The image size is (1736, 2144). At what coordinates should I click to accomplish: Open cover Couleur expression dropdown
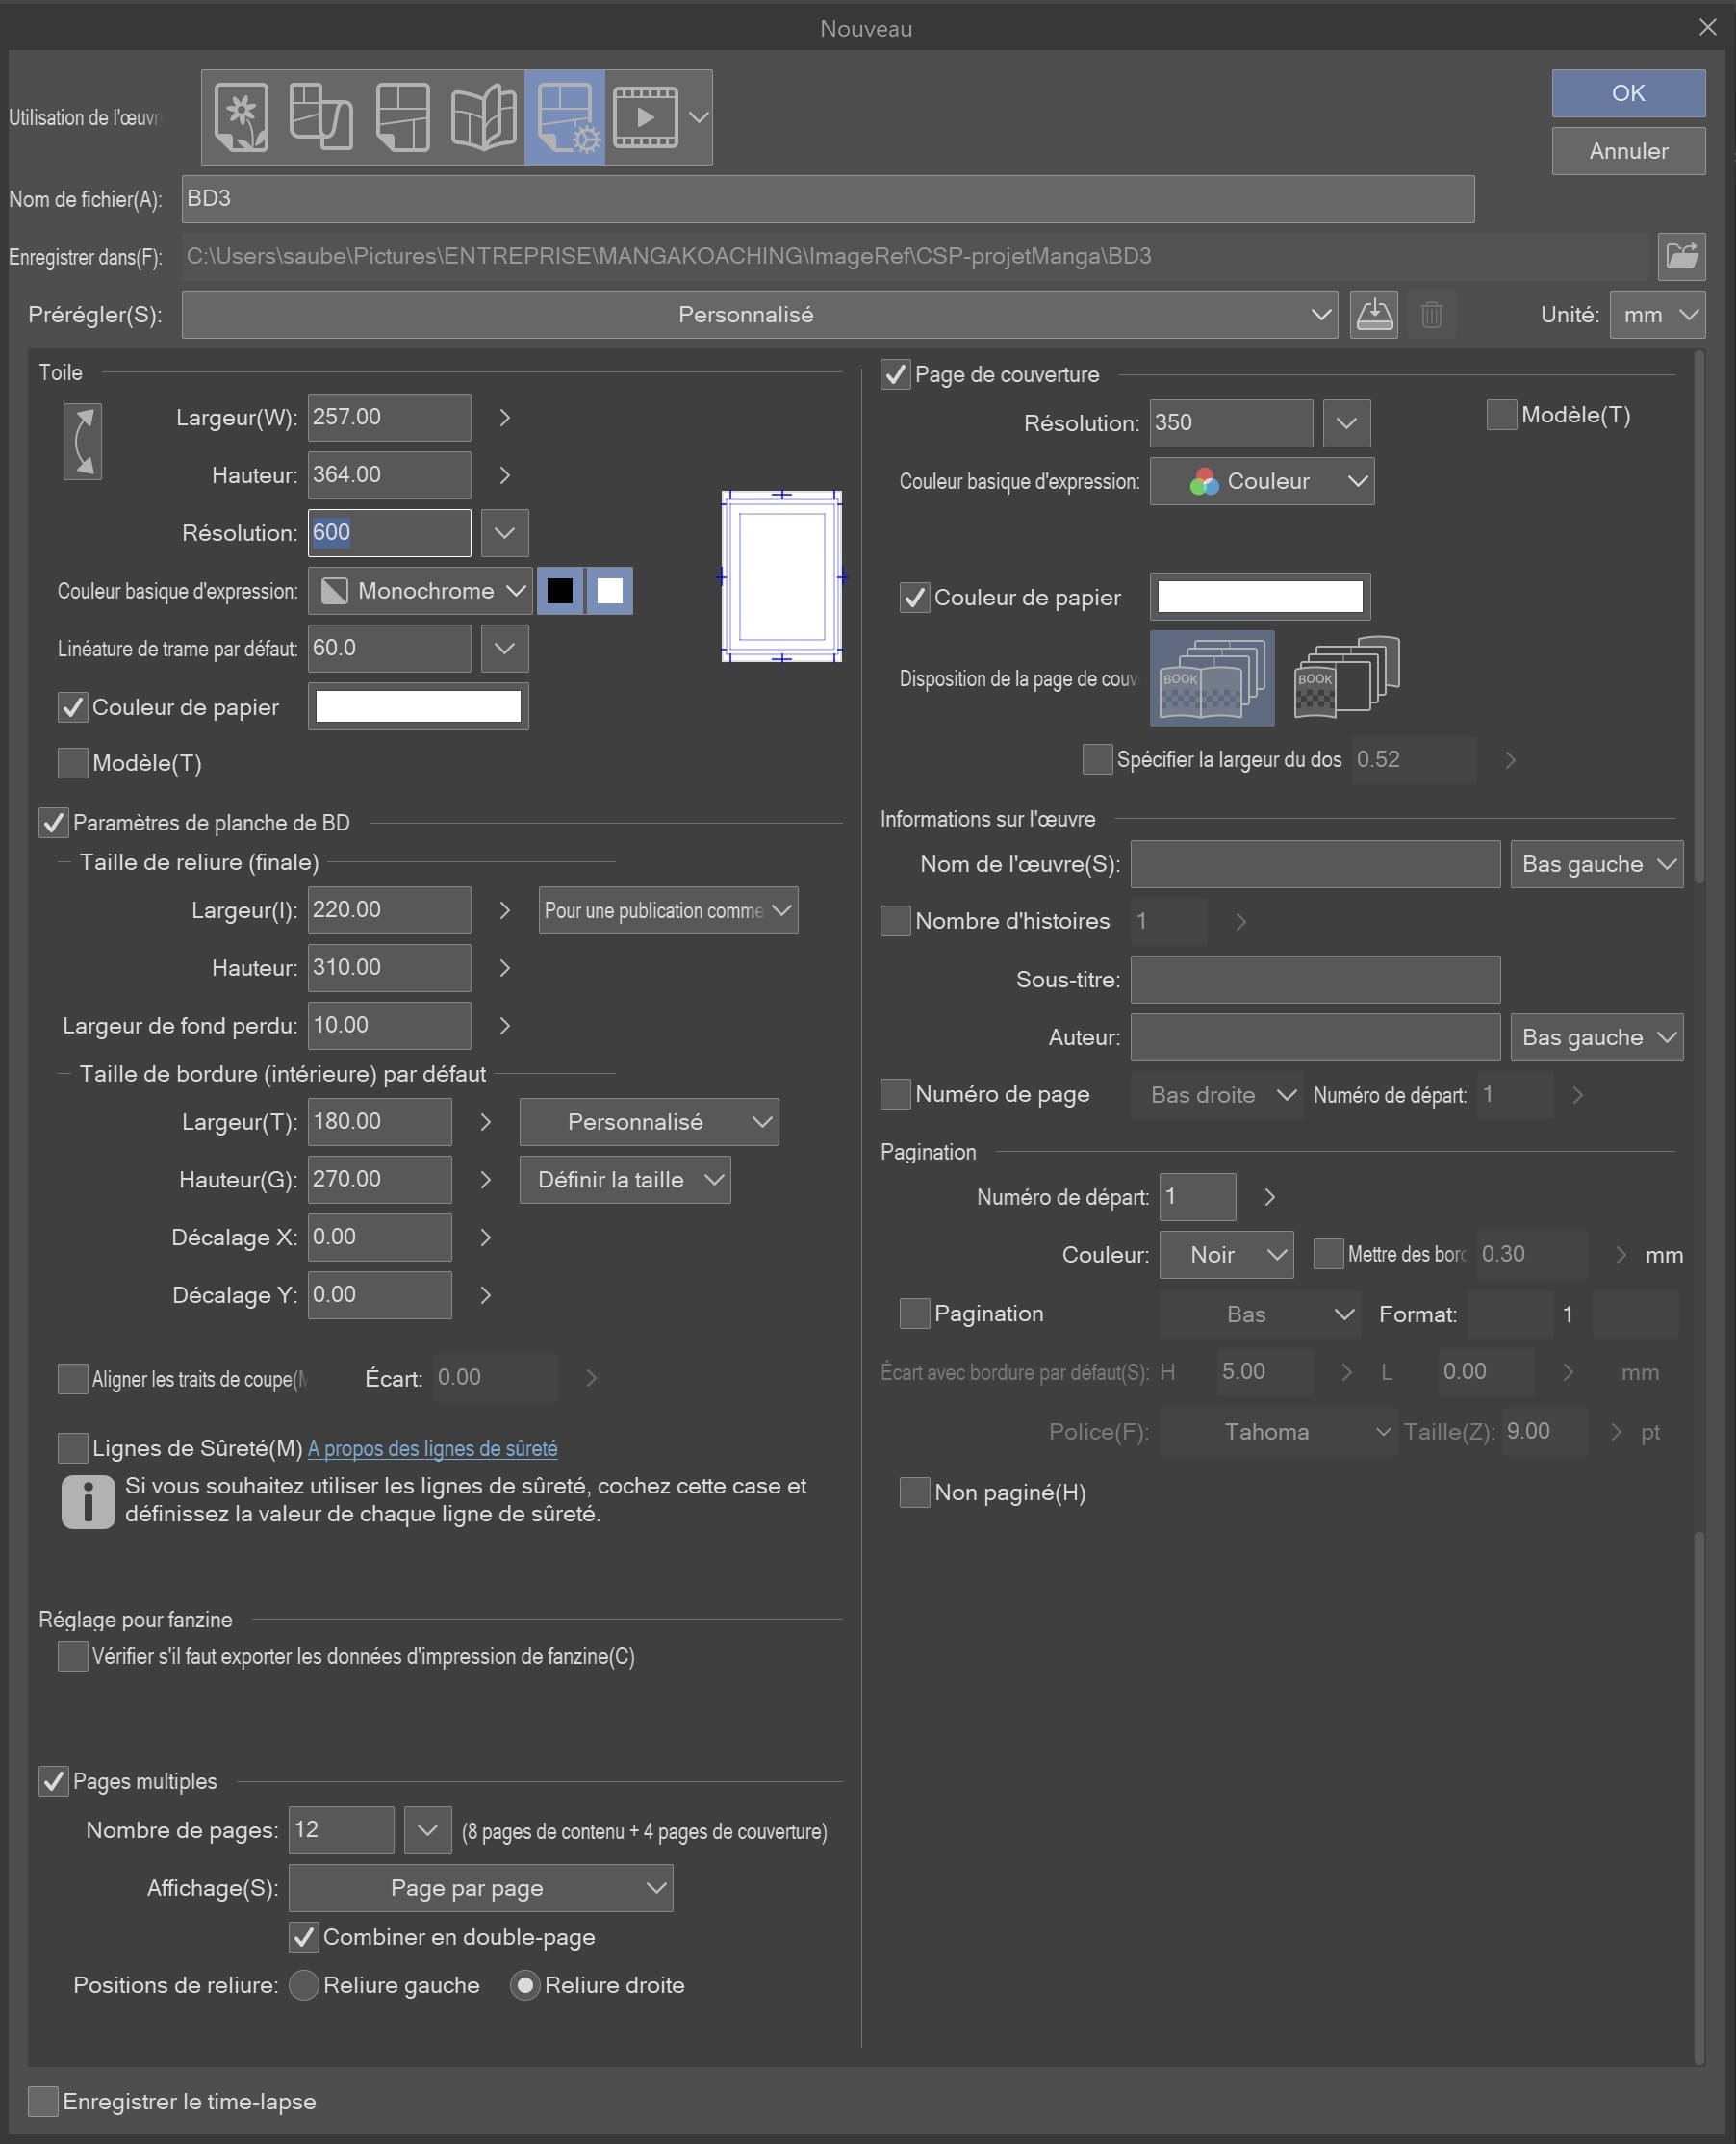(x=1262, y=481)
